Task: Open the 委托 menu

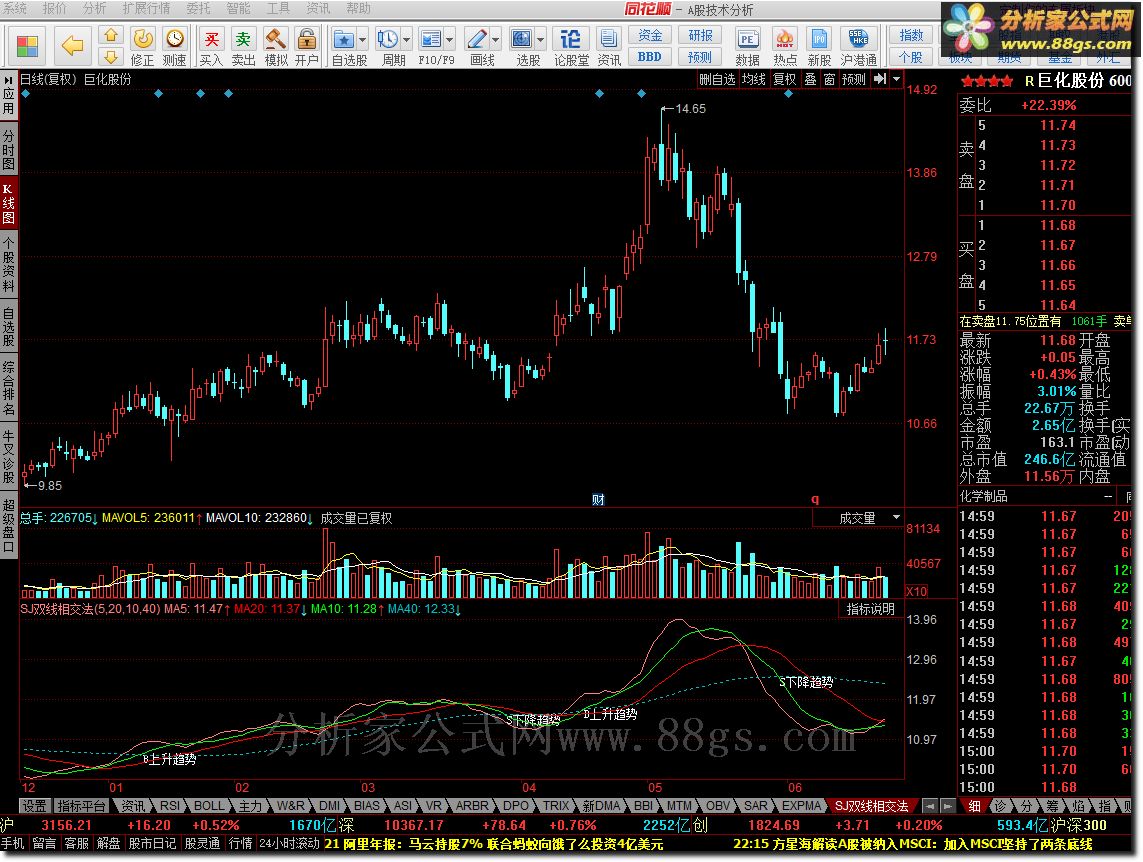Action: 198,8
